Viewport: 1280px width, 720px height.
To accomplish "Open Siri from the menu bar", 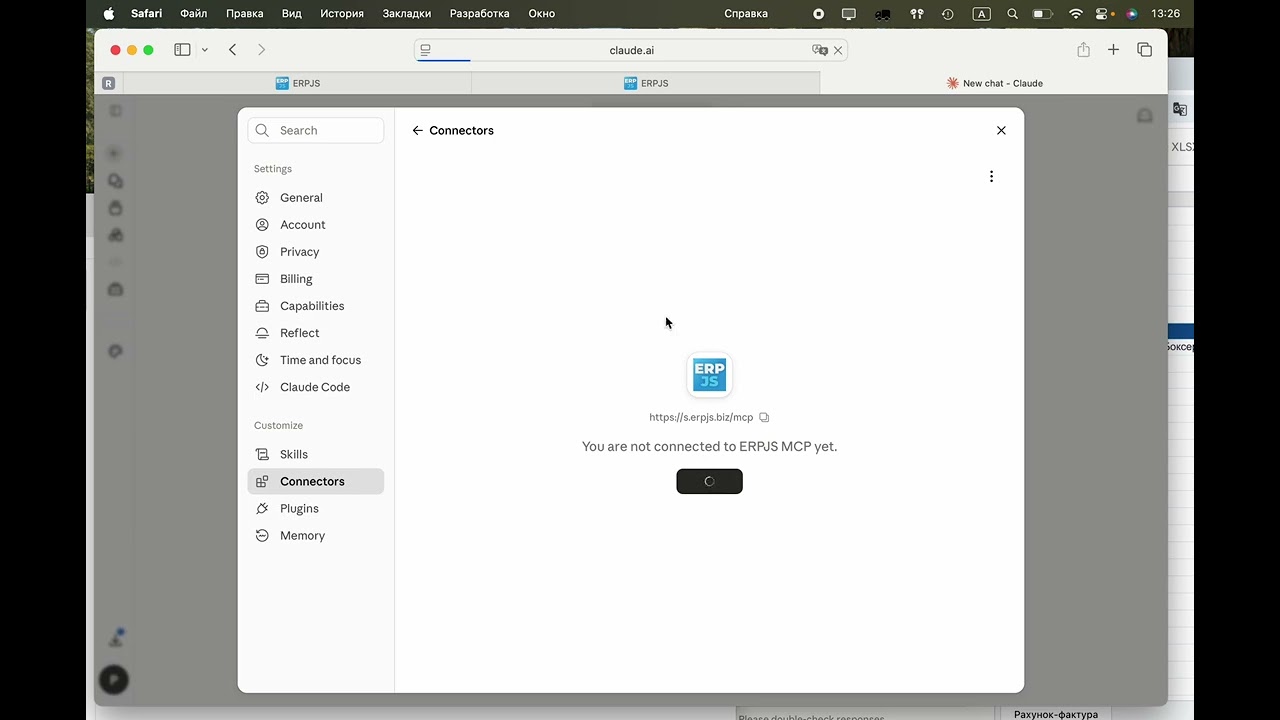I will tap(1131, 14).
